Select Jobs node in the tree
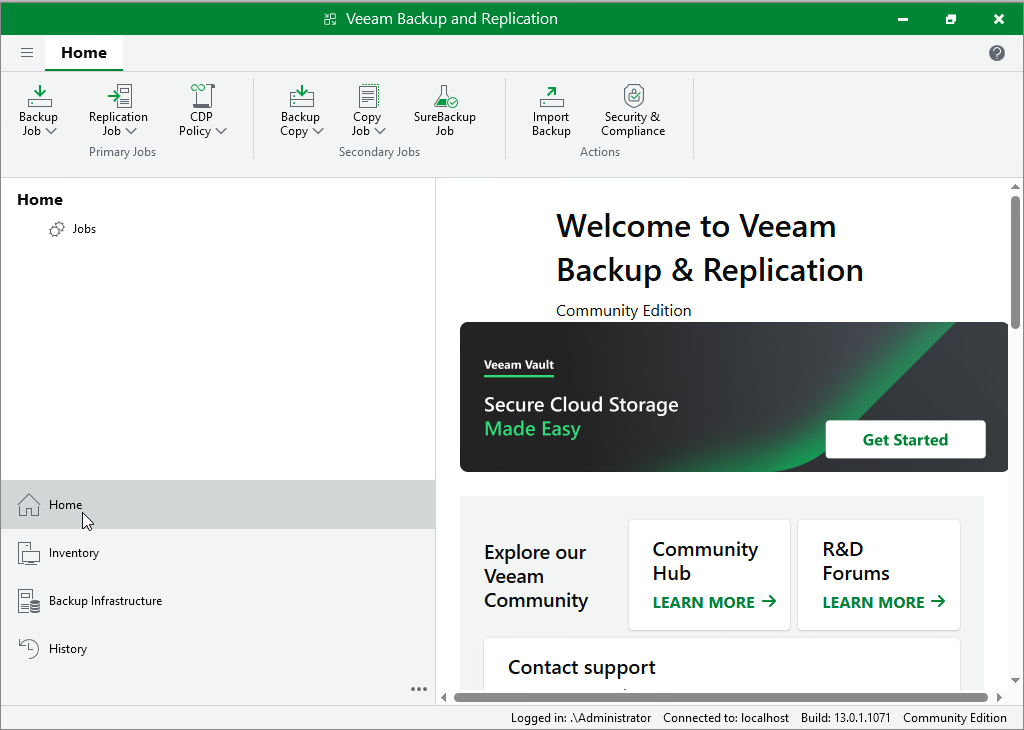The width and height of the screenshot is (1024, 730). coord(84,229)
